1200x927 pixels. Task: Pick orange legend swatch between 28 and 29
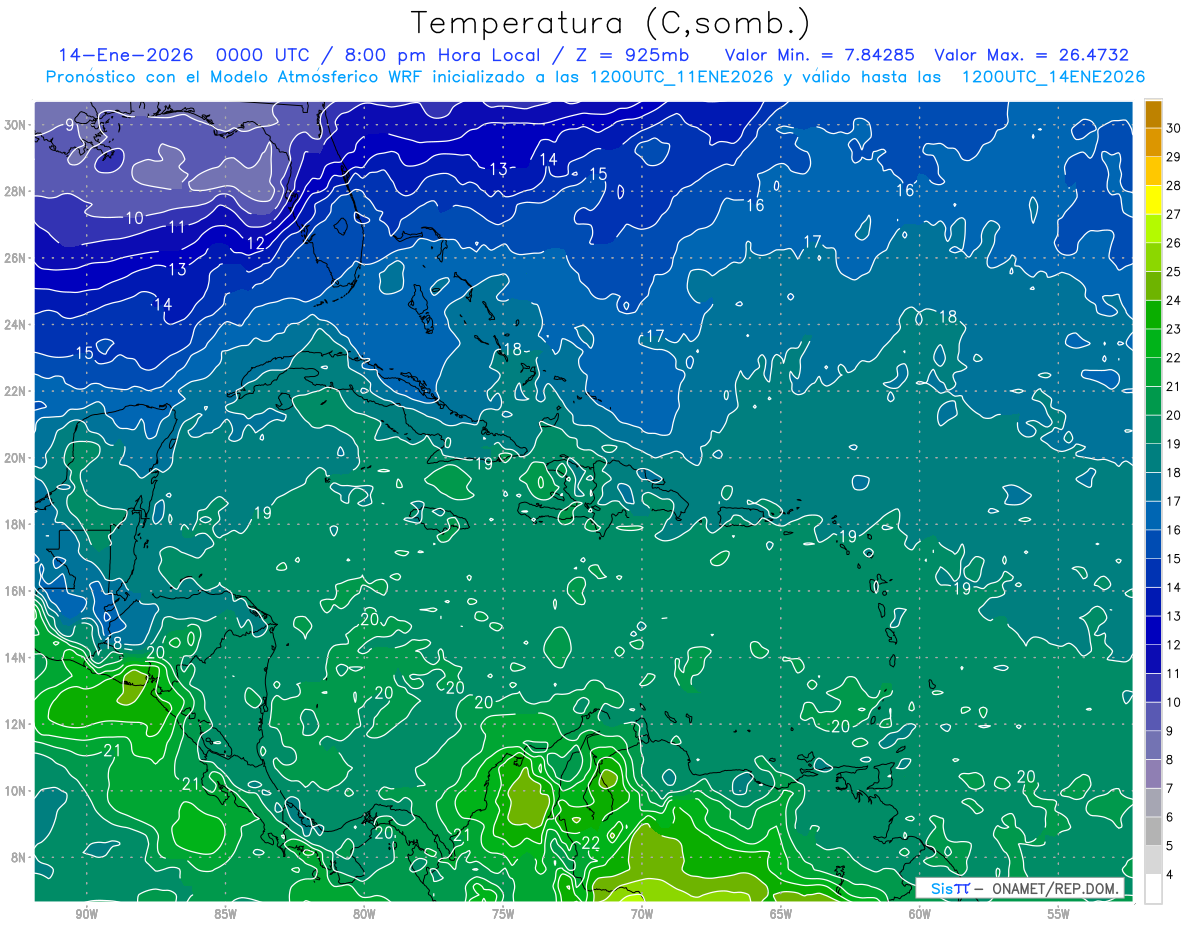1153,171
